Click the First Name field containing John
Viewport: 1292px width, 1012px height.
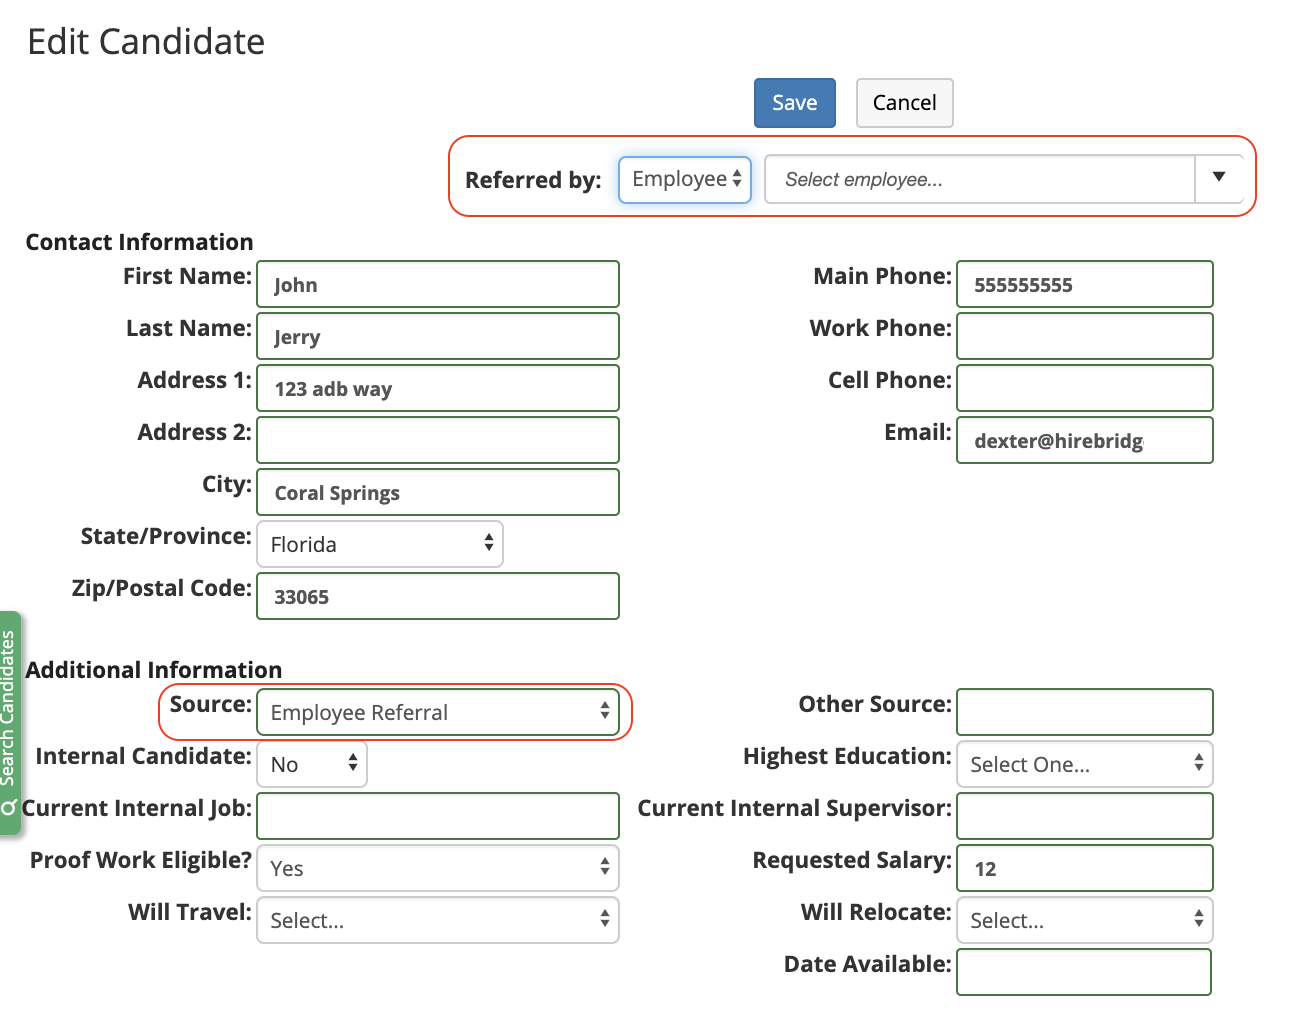pos(437,284)
